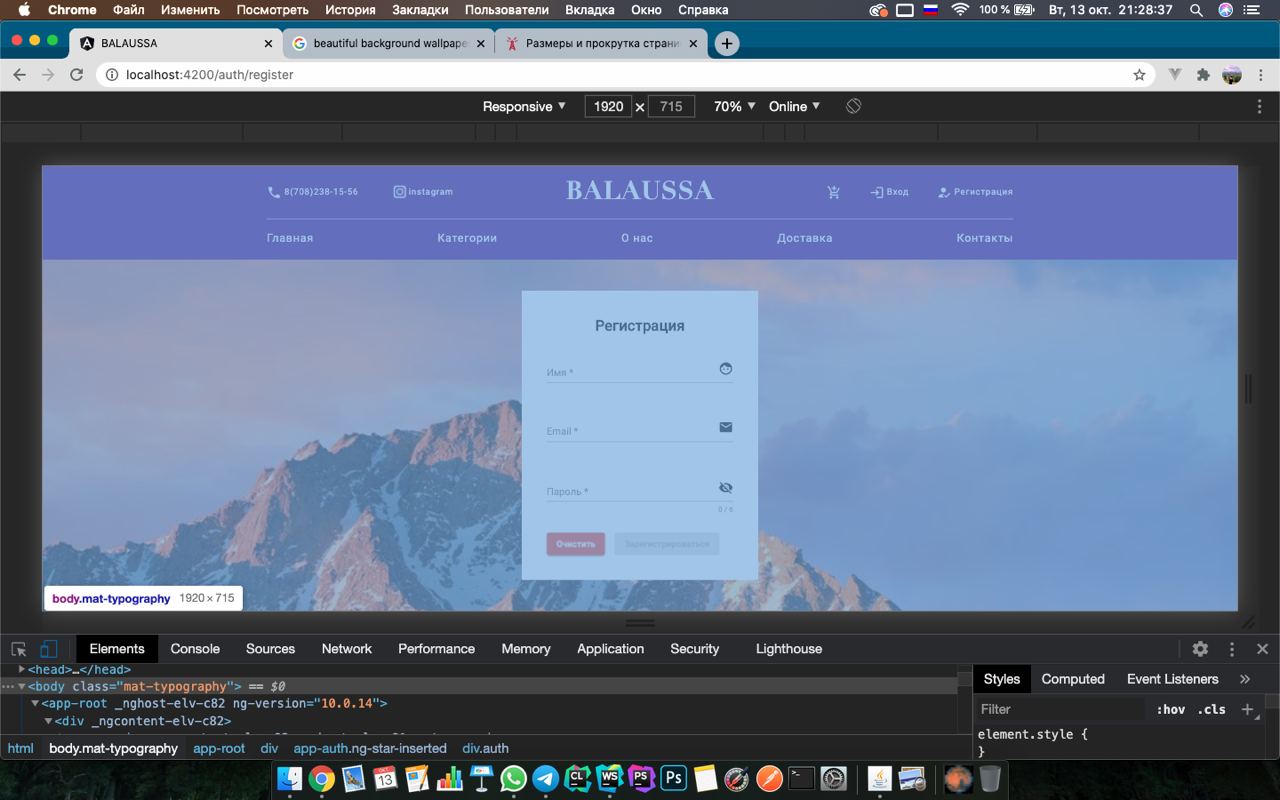Go to Контакты nav link
This screenshot has width=1280, height=800.
984,238
